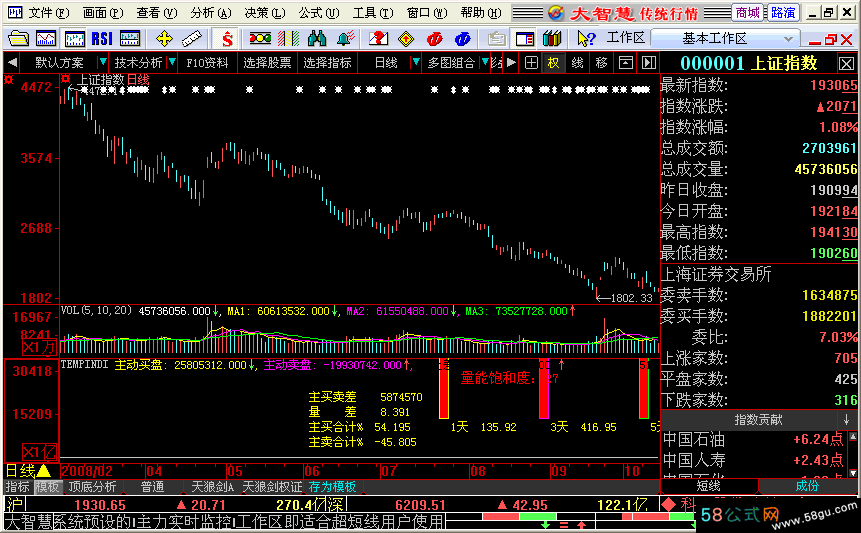
Task: Open the alarm bell alert icon
Action: coord(345,38)
